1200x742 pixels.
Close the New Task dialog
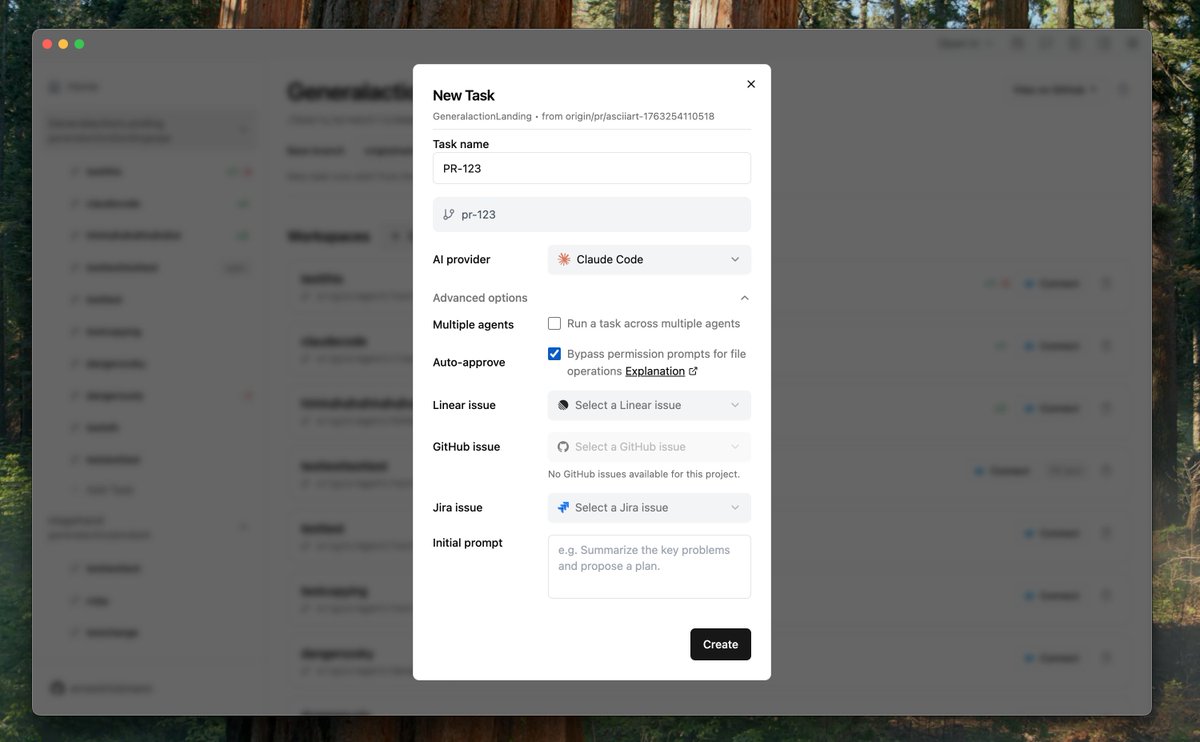point(751,84)
